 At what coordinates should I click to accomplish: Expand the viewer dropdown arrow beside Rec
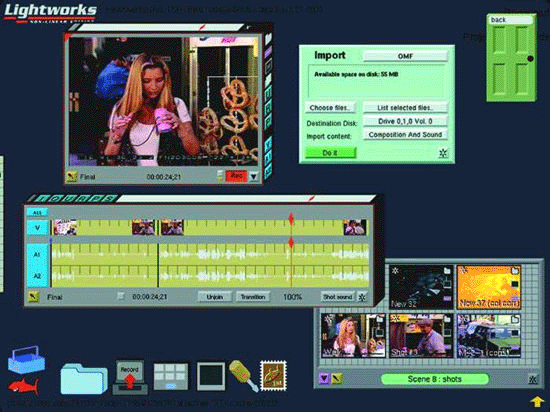(254, 176)
